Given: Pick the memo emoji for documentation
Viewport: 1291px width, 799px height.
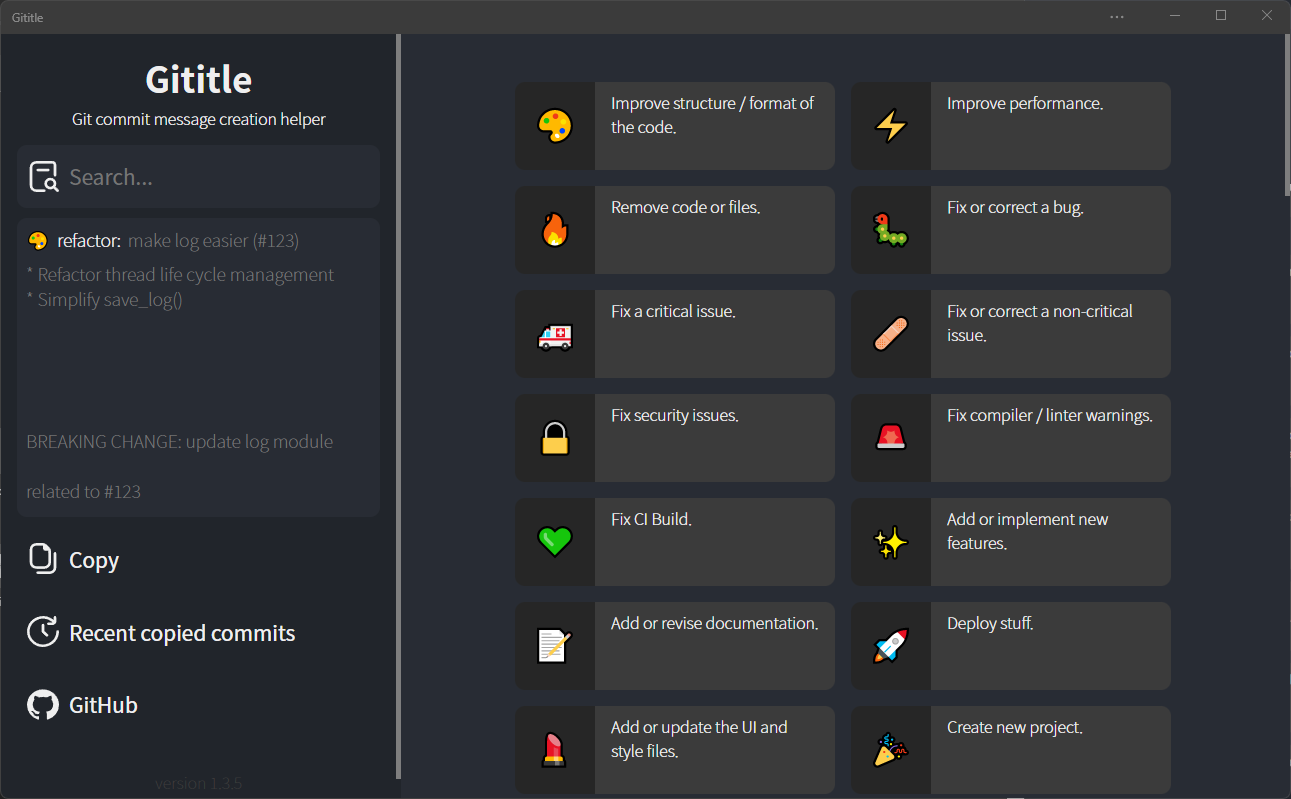Looking at the screenshot, I should (555, 646).
